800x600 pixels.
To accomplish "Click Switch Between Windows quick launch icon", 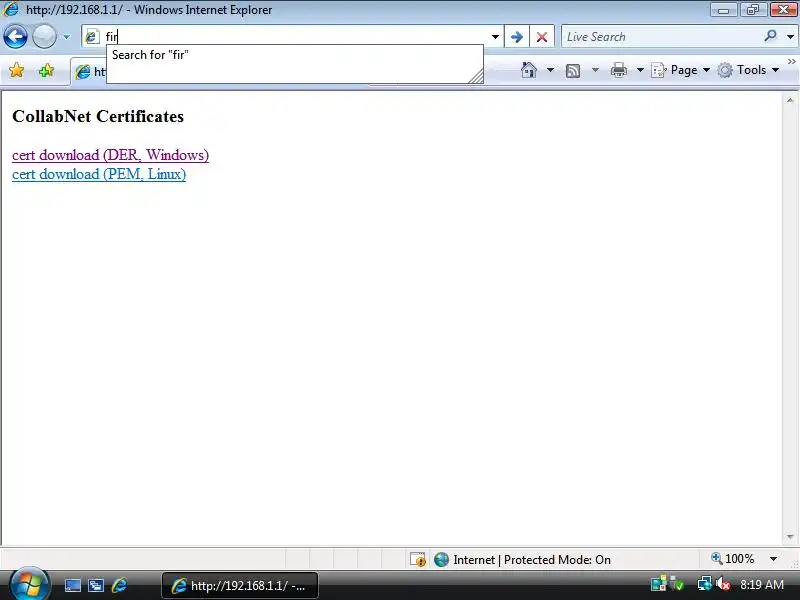I will click(x=96, y=585).
